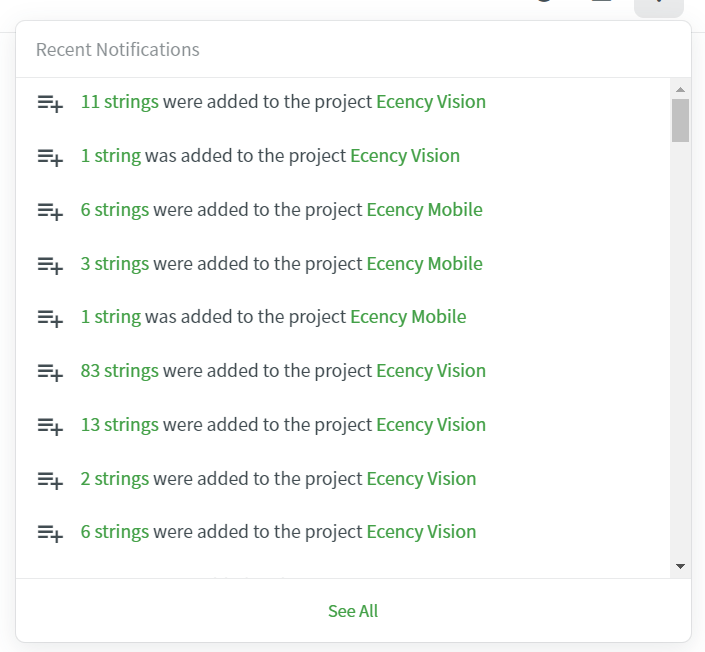Open Ecency Vision project in the first notification
The image size is (705, 652).
tap(431, 102)
